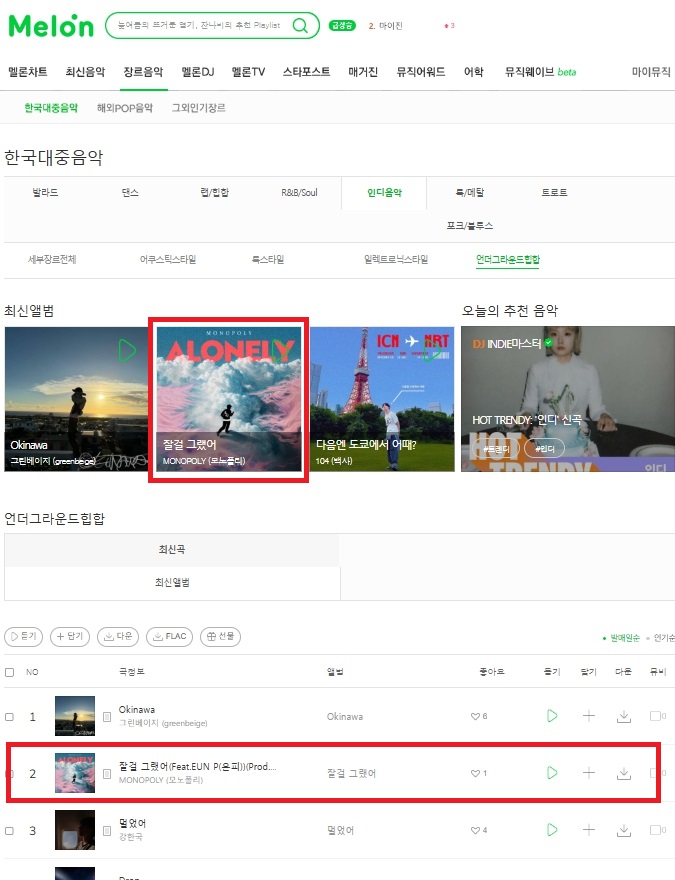
Task: Open song info icon for Okinawa
Action: (107, 717)
